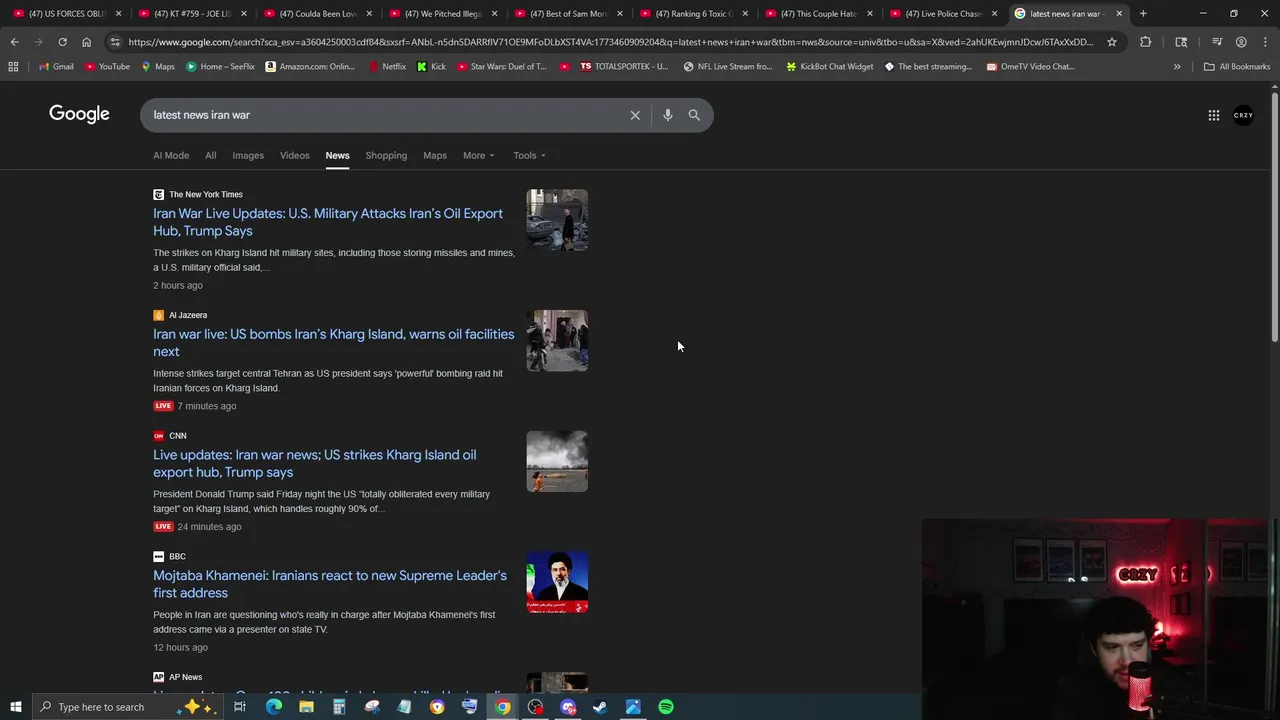This screenshot has height=720, width=1280.
Task: Open the Google apps grid
Action: [x=1213, y=115]
